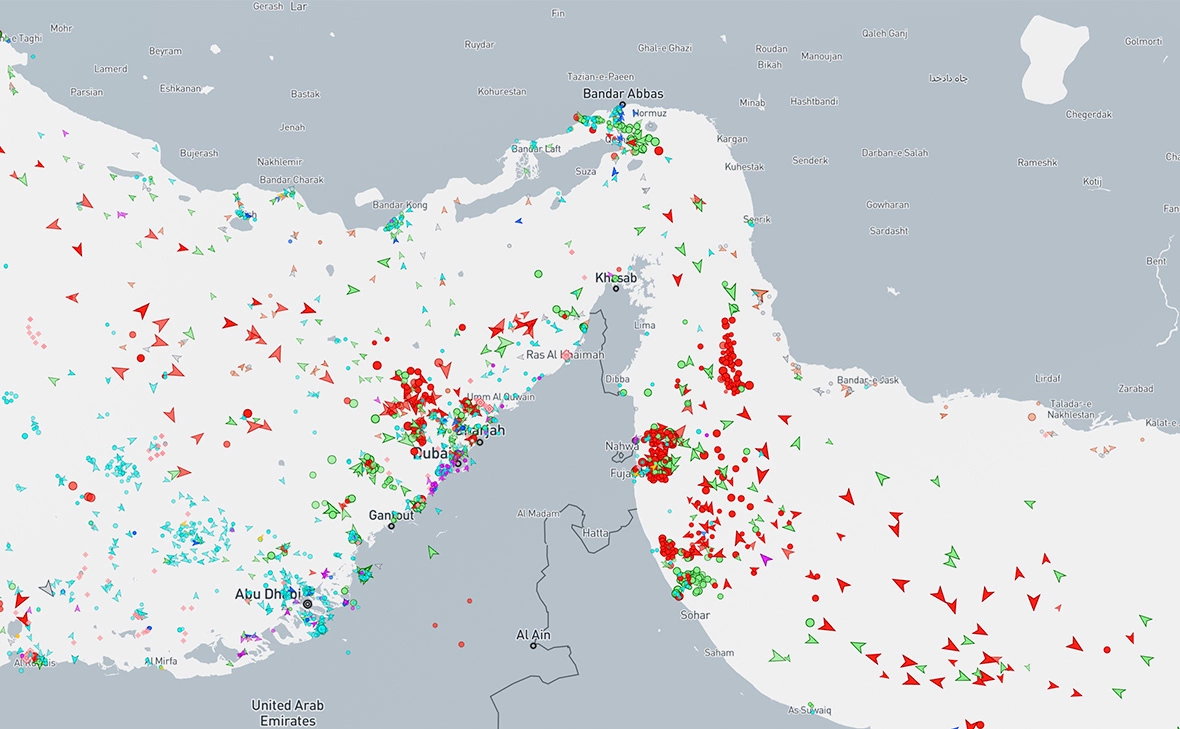Click the large red anchored vessel circle near Qeshm
The width and height of the screenshot is (1180, 729).
pos(658,151)
